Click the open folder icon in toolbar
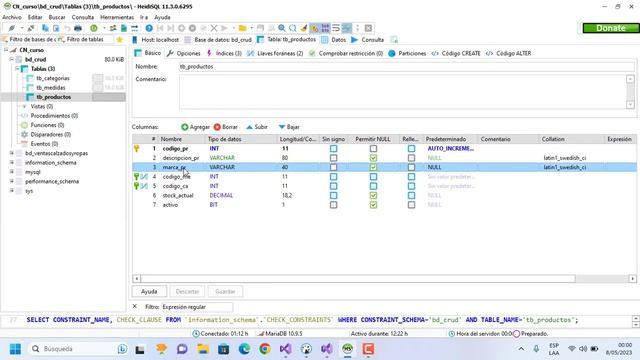640x360 pixels. pos(242,28)
